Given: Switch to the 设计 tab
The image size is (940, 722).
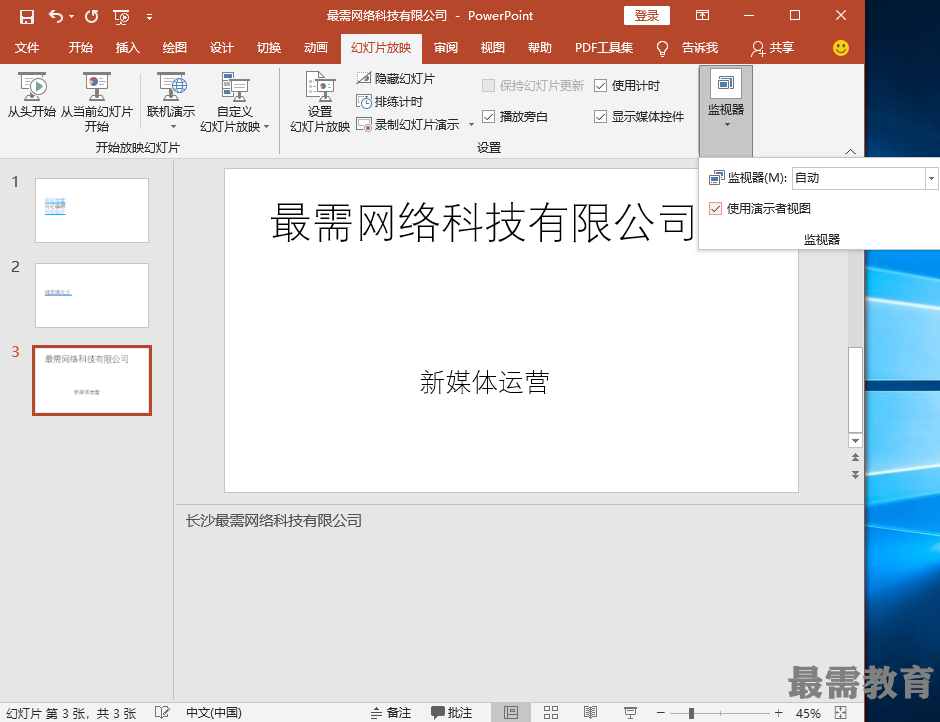Looking at the screenshot, I should pyautogui.click(x=222, y=47).
